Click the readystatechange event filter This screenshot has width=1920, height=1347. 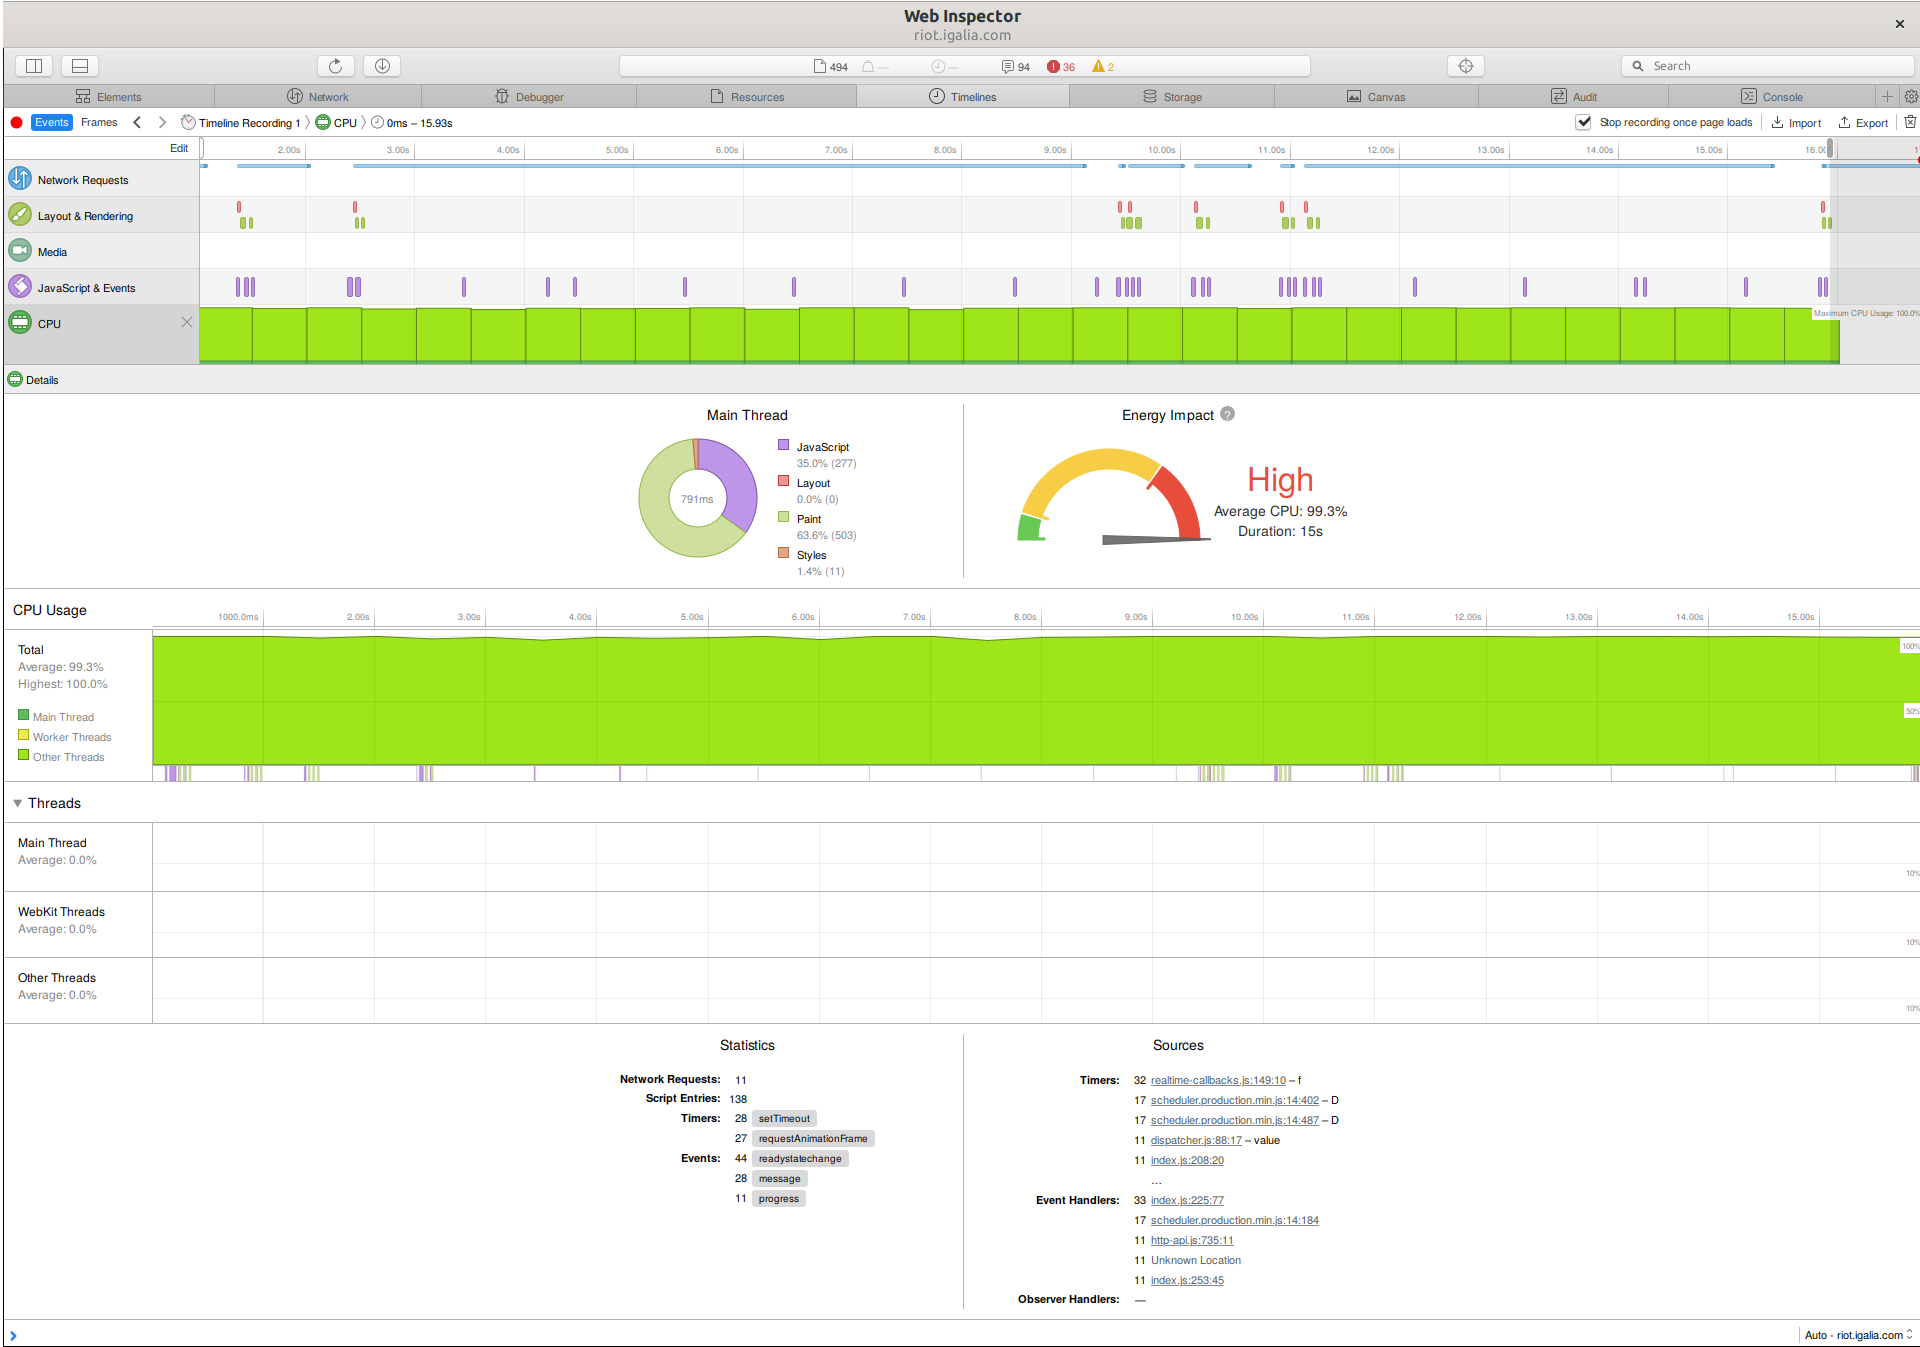800,1159
